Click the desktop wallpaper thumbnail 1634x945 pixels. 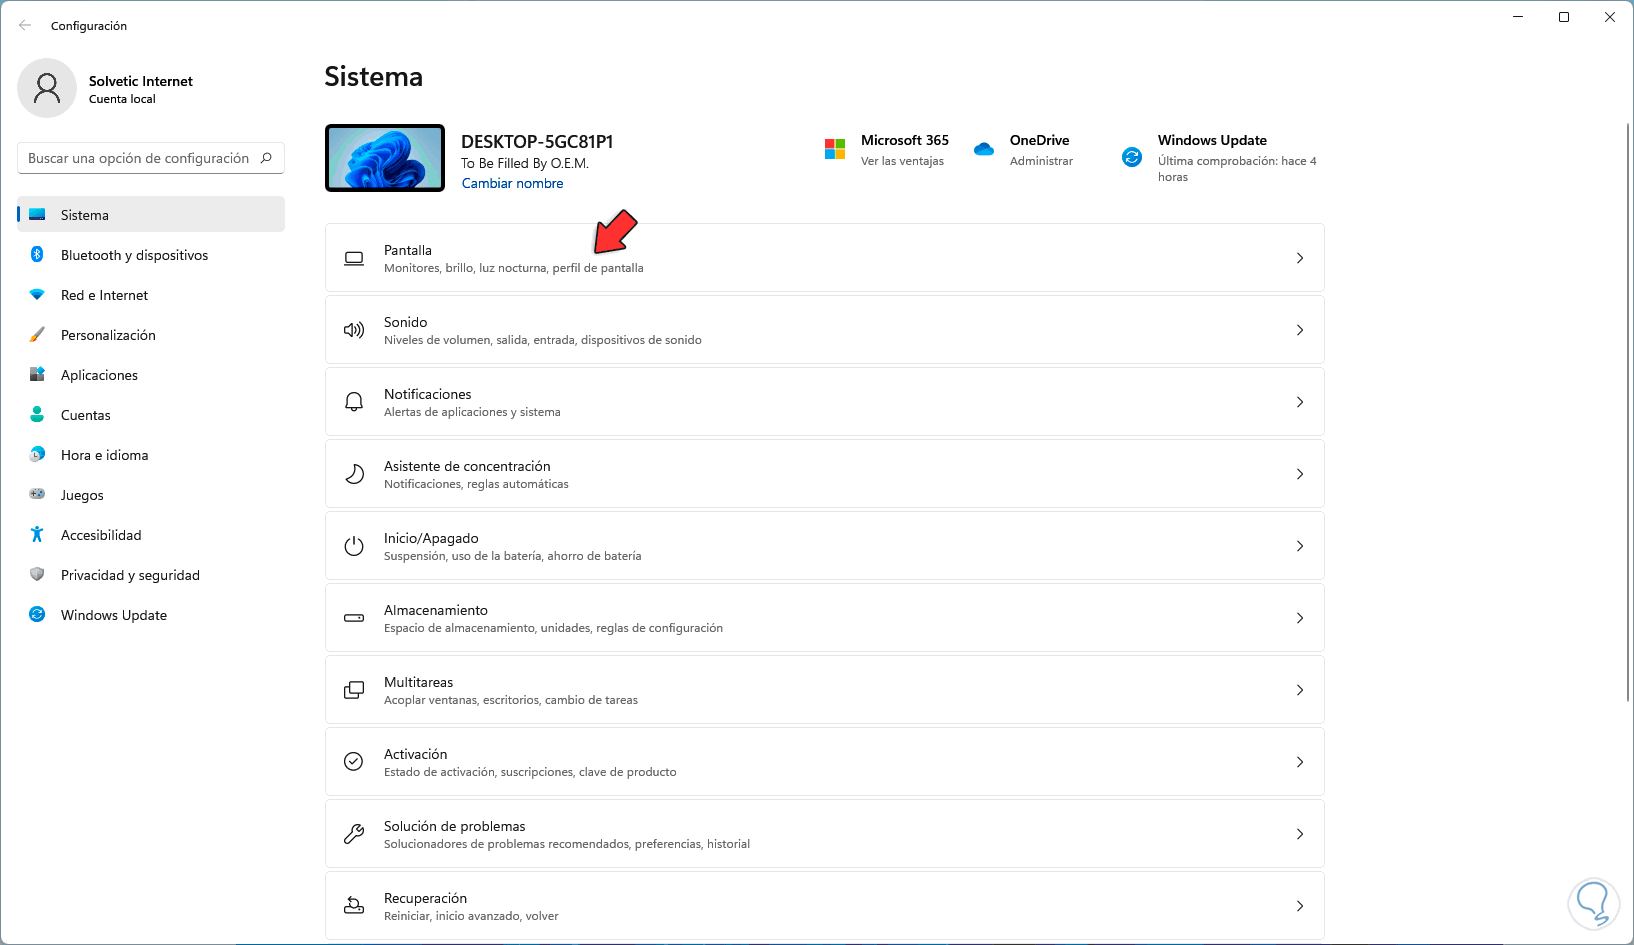coord(385,158)
